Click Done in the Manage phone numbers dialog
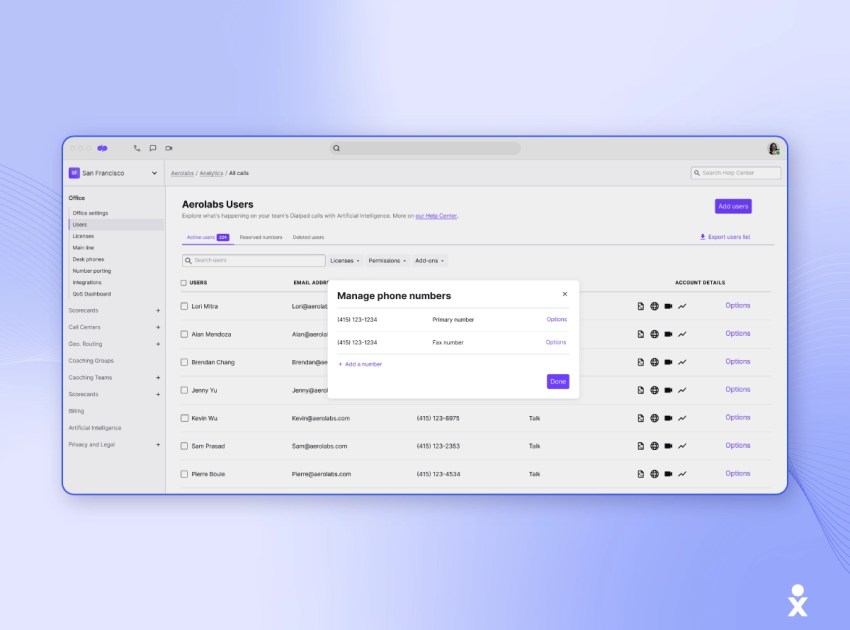 coord(558,381)
